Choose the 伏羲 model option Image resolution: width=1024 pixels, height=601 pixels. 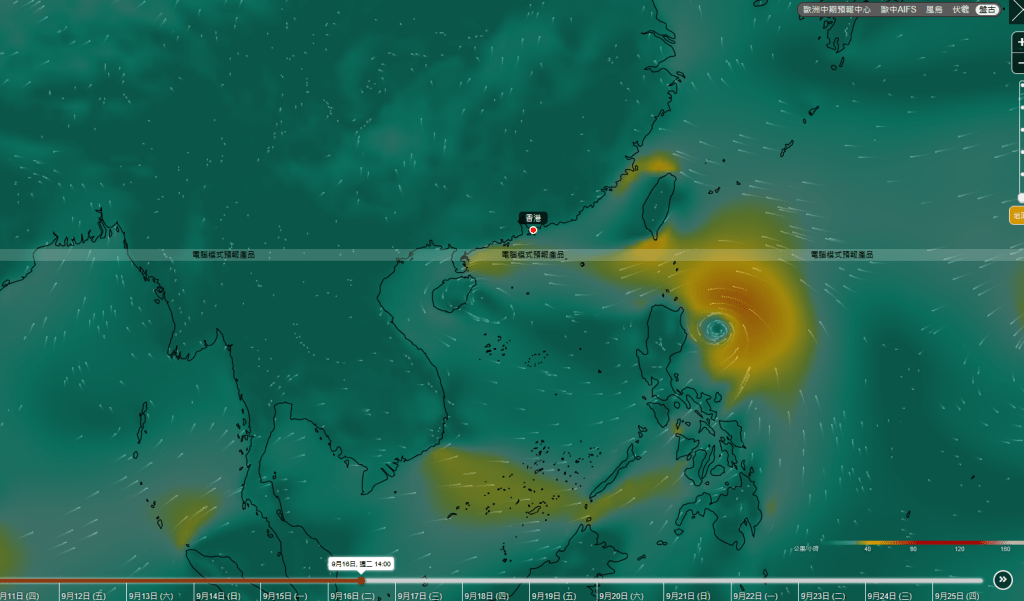point(960,9)
